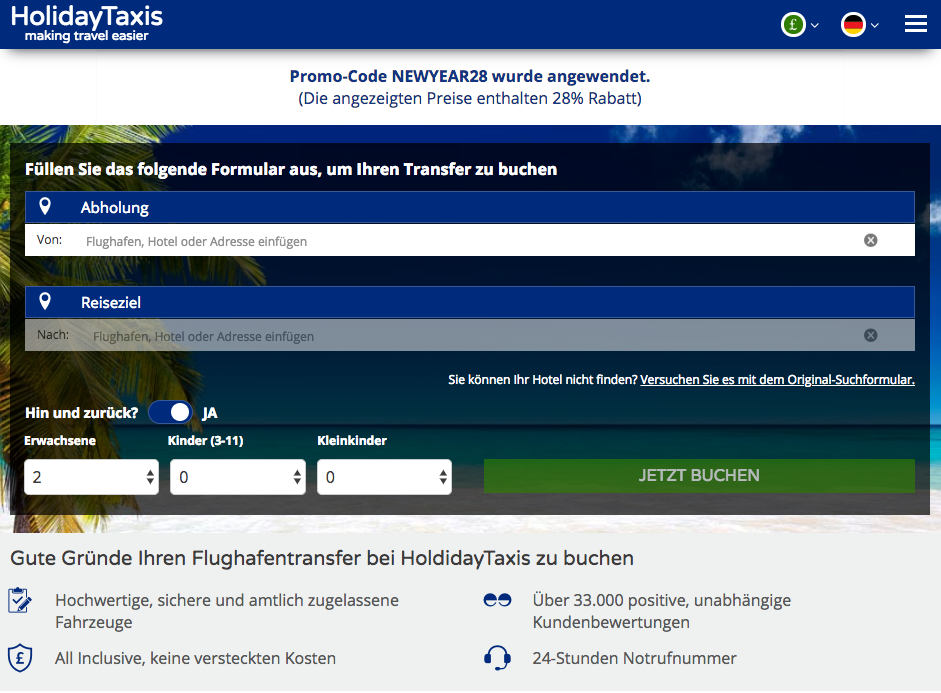Open the Kinder (3-11) count dropdown
This screenshot has height=693, width=941.
238,477
